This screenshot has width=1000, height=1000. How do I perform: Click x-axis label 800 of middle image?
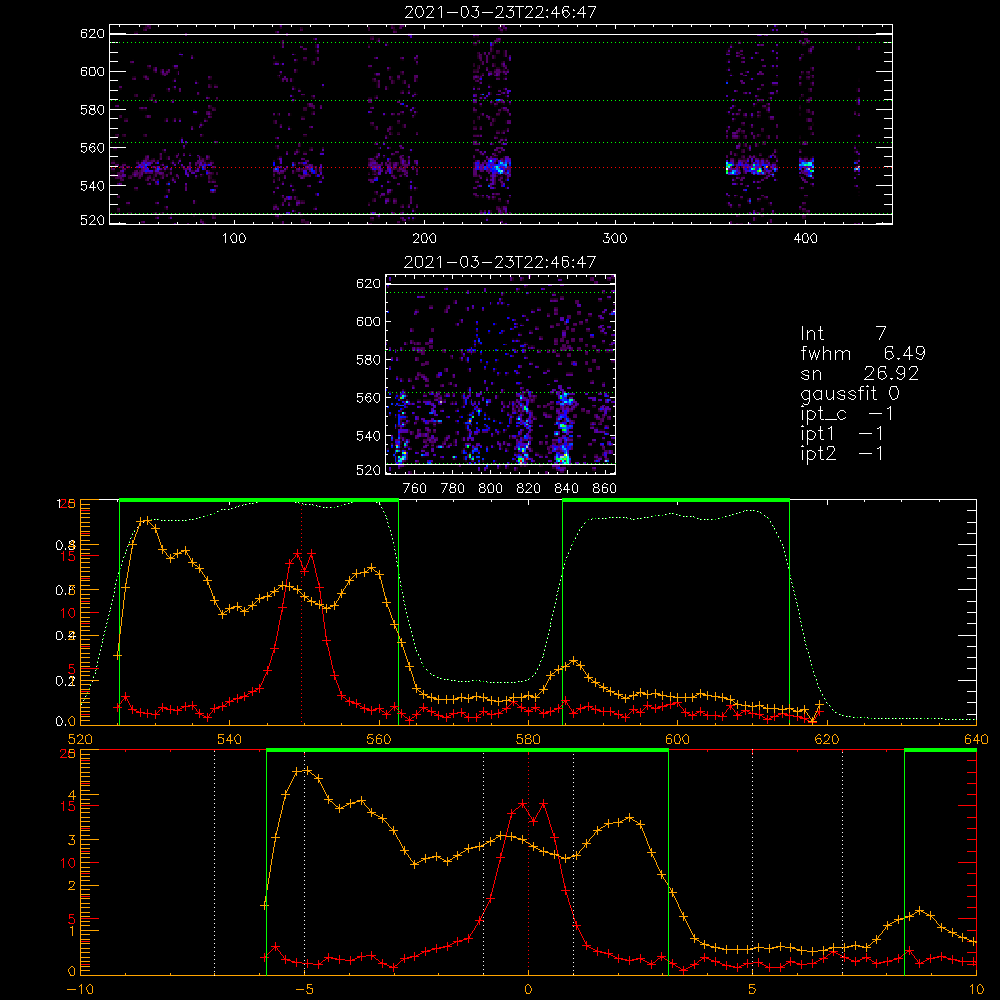(490, 489)
